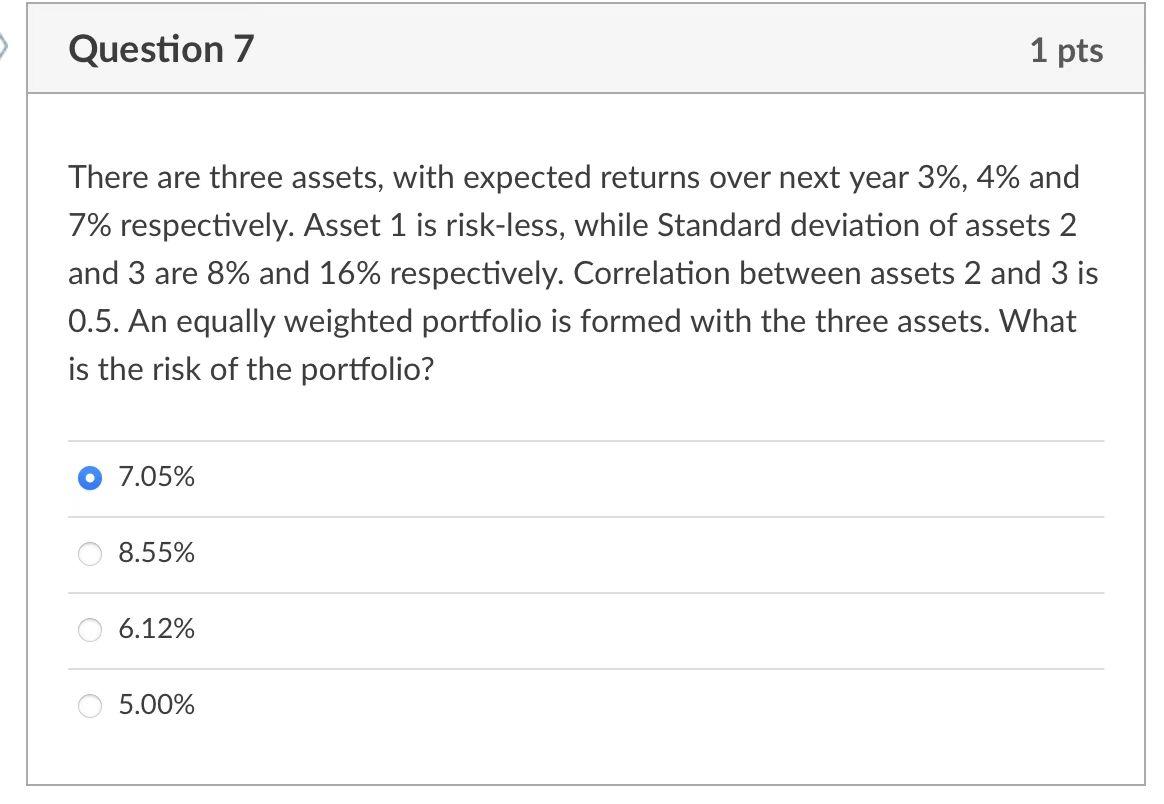The height and width of the screenshot is (804, 1164).
Task: Click the 1 pts label
Action: (1066, 50)
